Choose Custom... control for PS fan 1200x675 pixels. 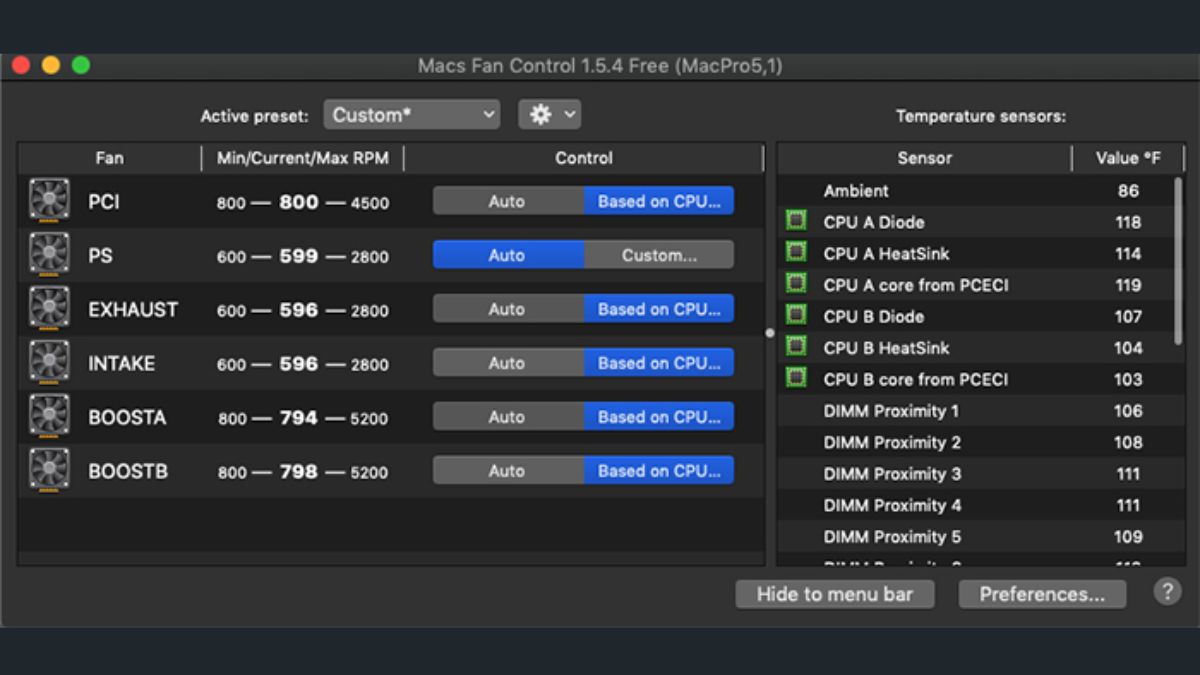tap(659, 255)
